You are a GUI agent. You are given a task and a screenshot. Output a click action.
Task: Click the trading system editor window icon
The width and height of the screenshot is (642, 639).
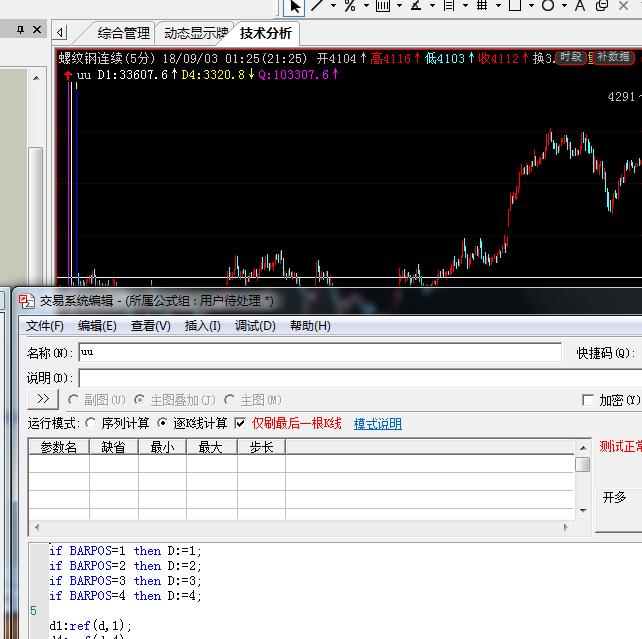(27, 302)
